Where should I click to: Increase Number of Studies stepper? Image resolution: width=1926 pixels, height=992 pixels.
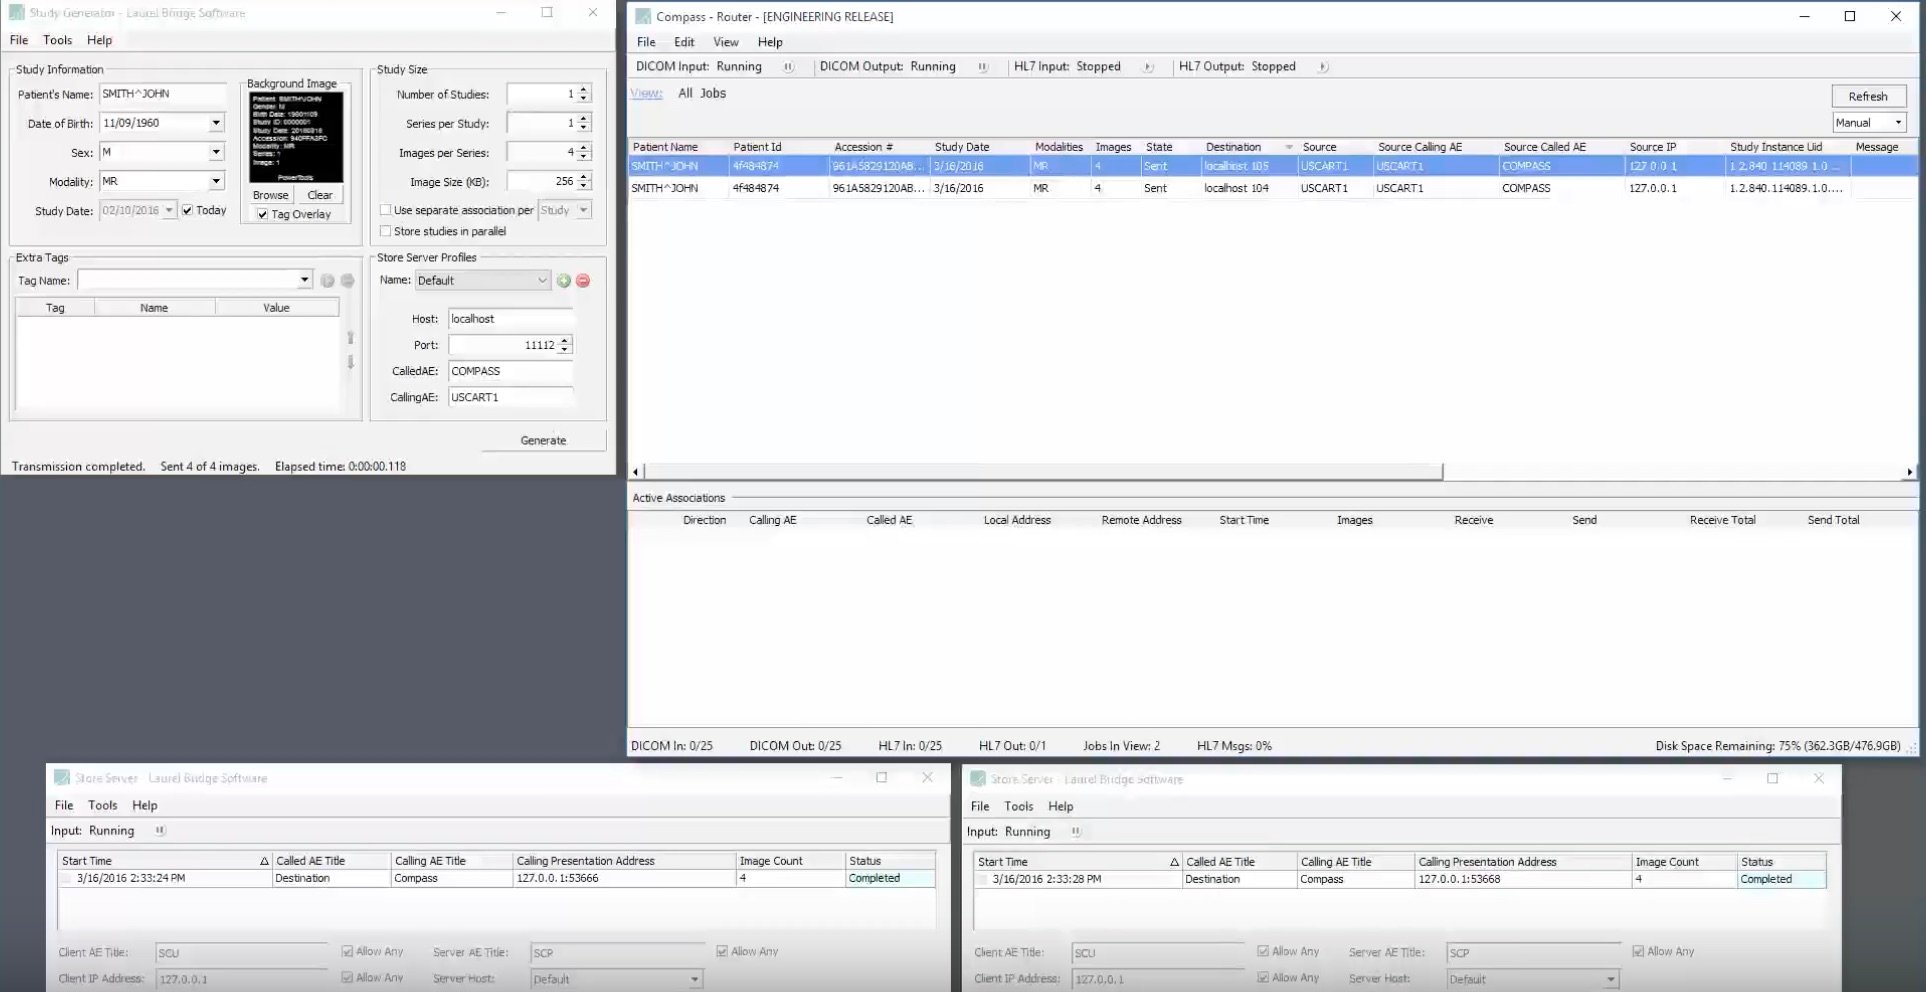pos(584,89)
